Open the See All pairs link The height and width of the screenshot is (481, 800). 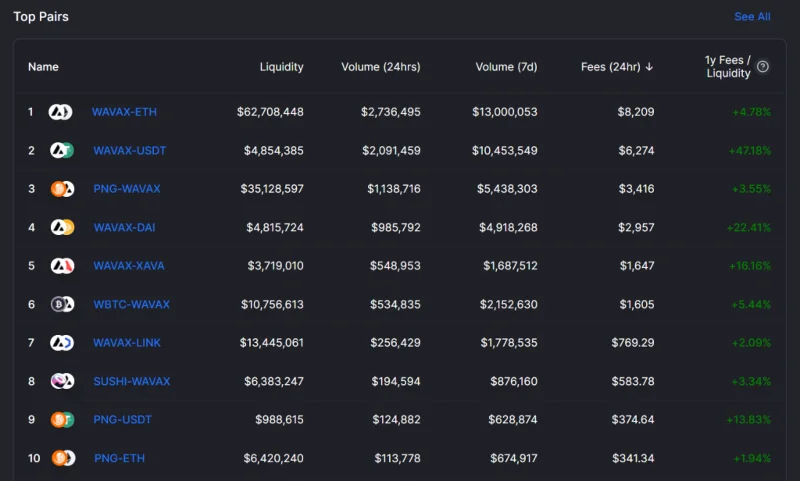pyautogui.click(x=752, y=16)
